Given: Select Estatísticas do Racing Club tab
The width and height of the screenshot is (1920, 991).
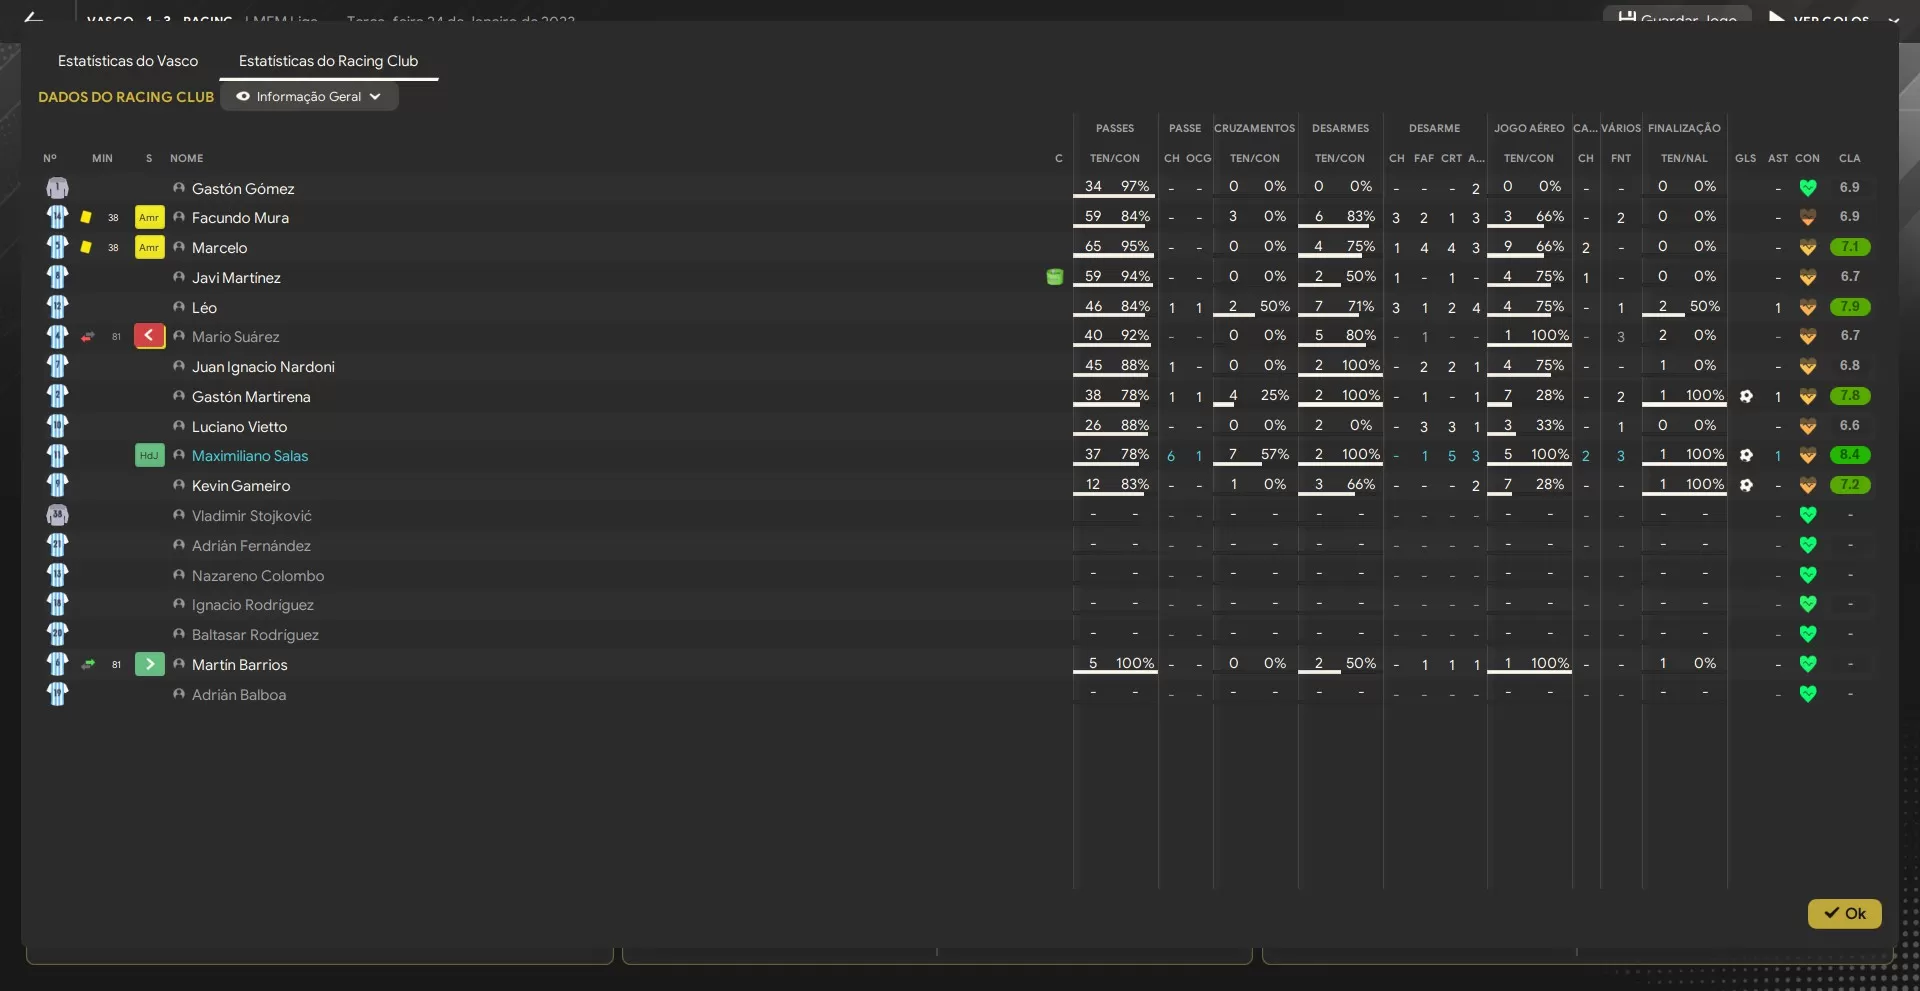Looking at the screenshot, I should tap(328, 61).
